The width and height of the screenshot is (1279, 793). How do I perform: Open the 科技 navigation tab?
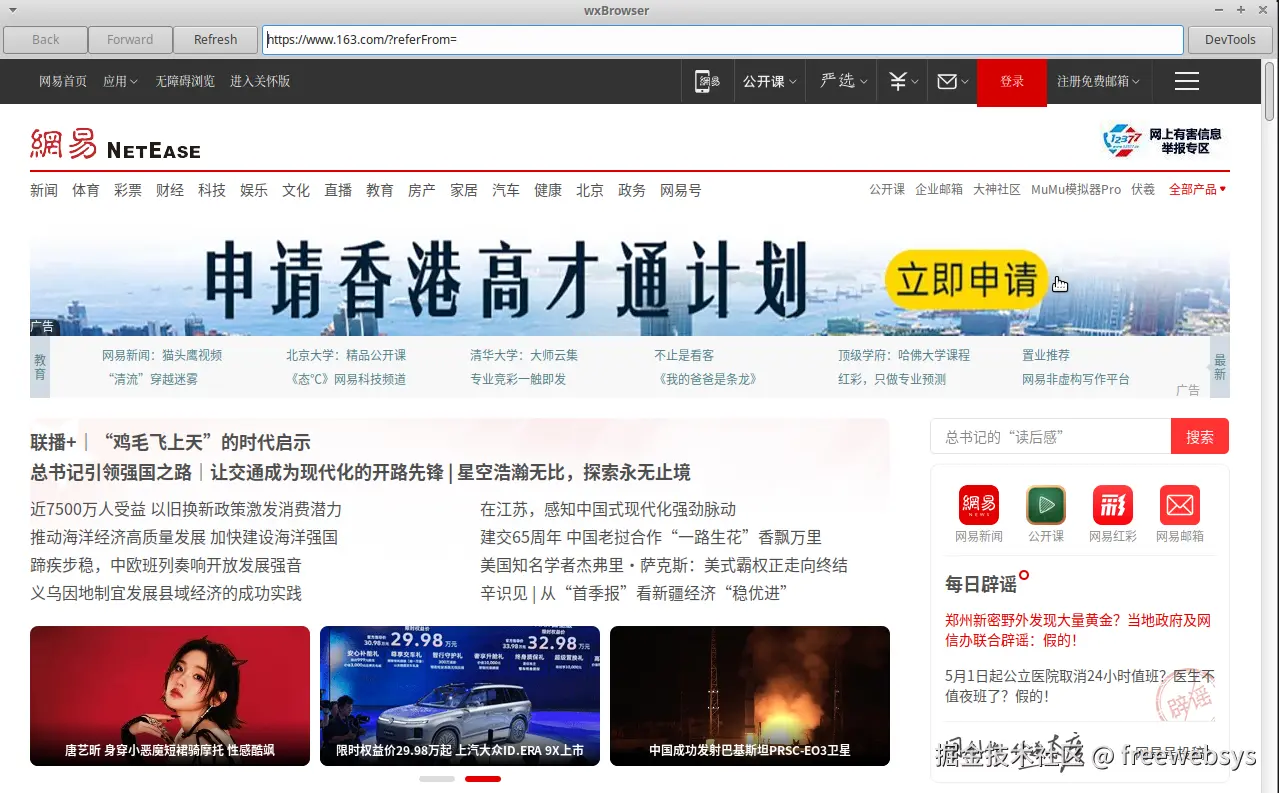[x=212, y=190]
